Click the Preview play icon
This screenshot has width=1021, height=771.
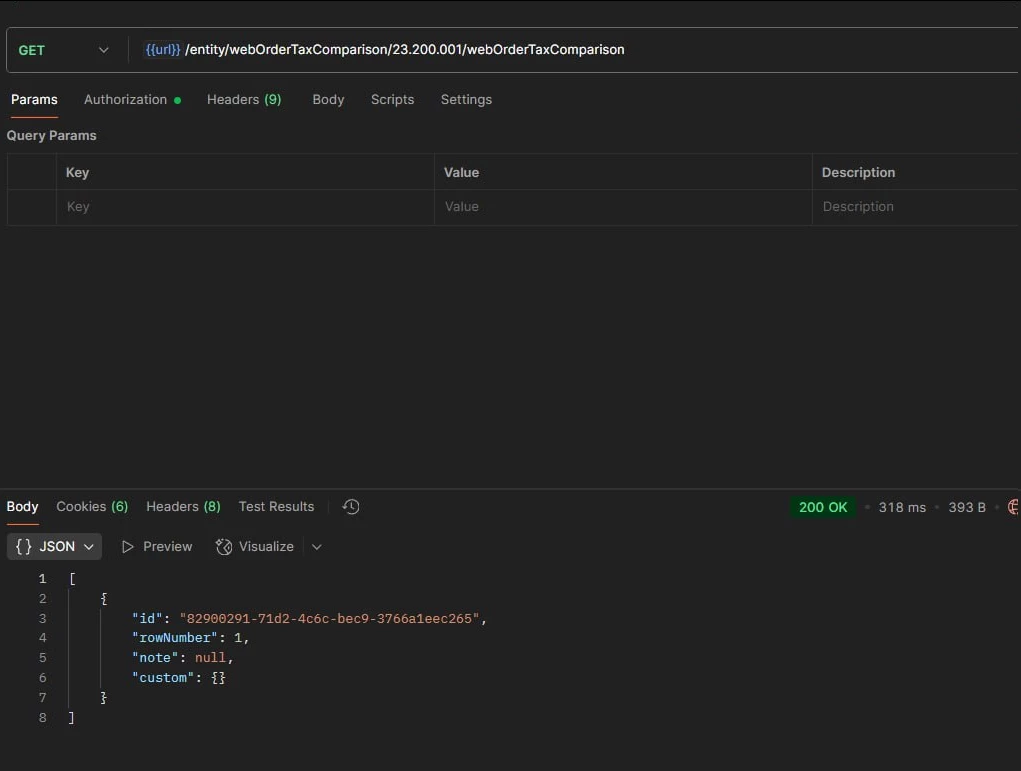pyautogui.click(x=127, y=546)
